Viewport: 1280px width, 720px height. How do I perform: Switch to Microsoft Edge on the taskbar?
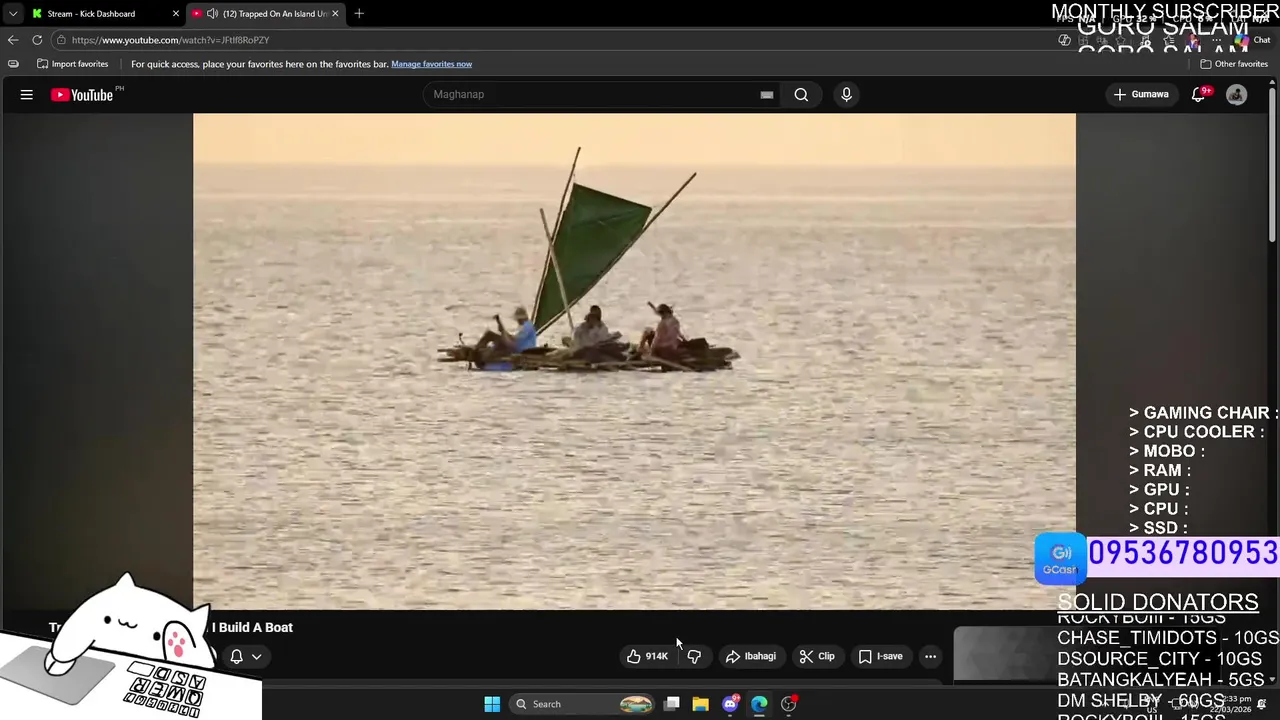point(760,704)
